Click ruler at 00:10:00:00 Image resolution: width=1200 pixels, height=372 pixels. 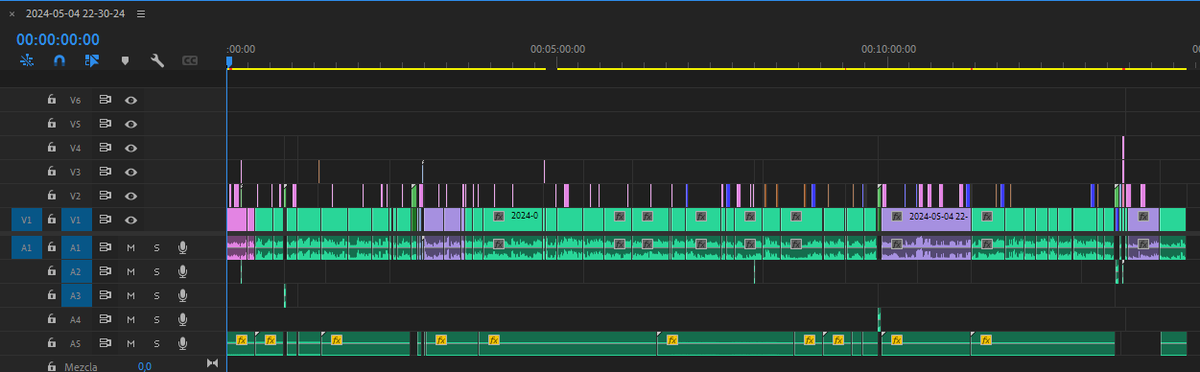[x=888, y=48]
